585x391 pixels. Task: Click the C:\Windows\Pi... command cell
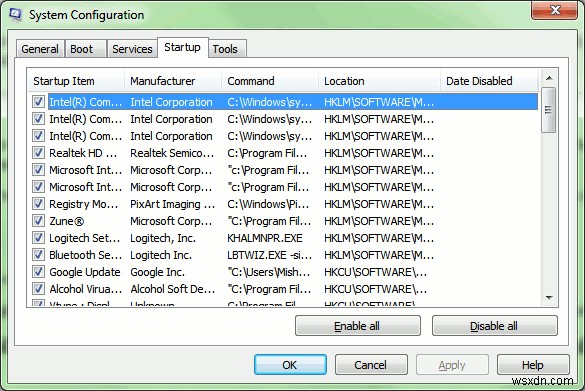(268, 204)
